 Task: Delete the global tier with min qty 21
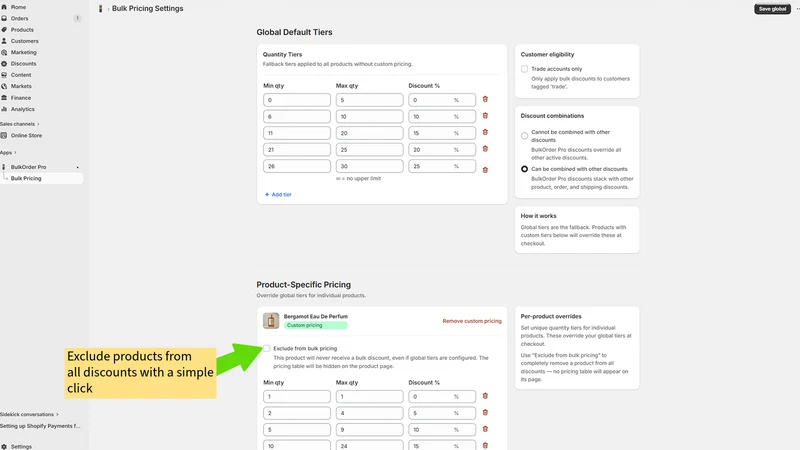[485, 149]
